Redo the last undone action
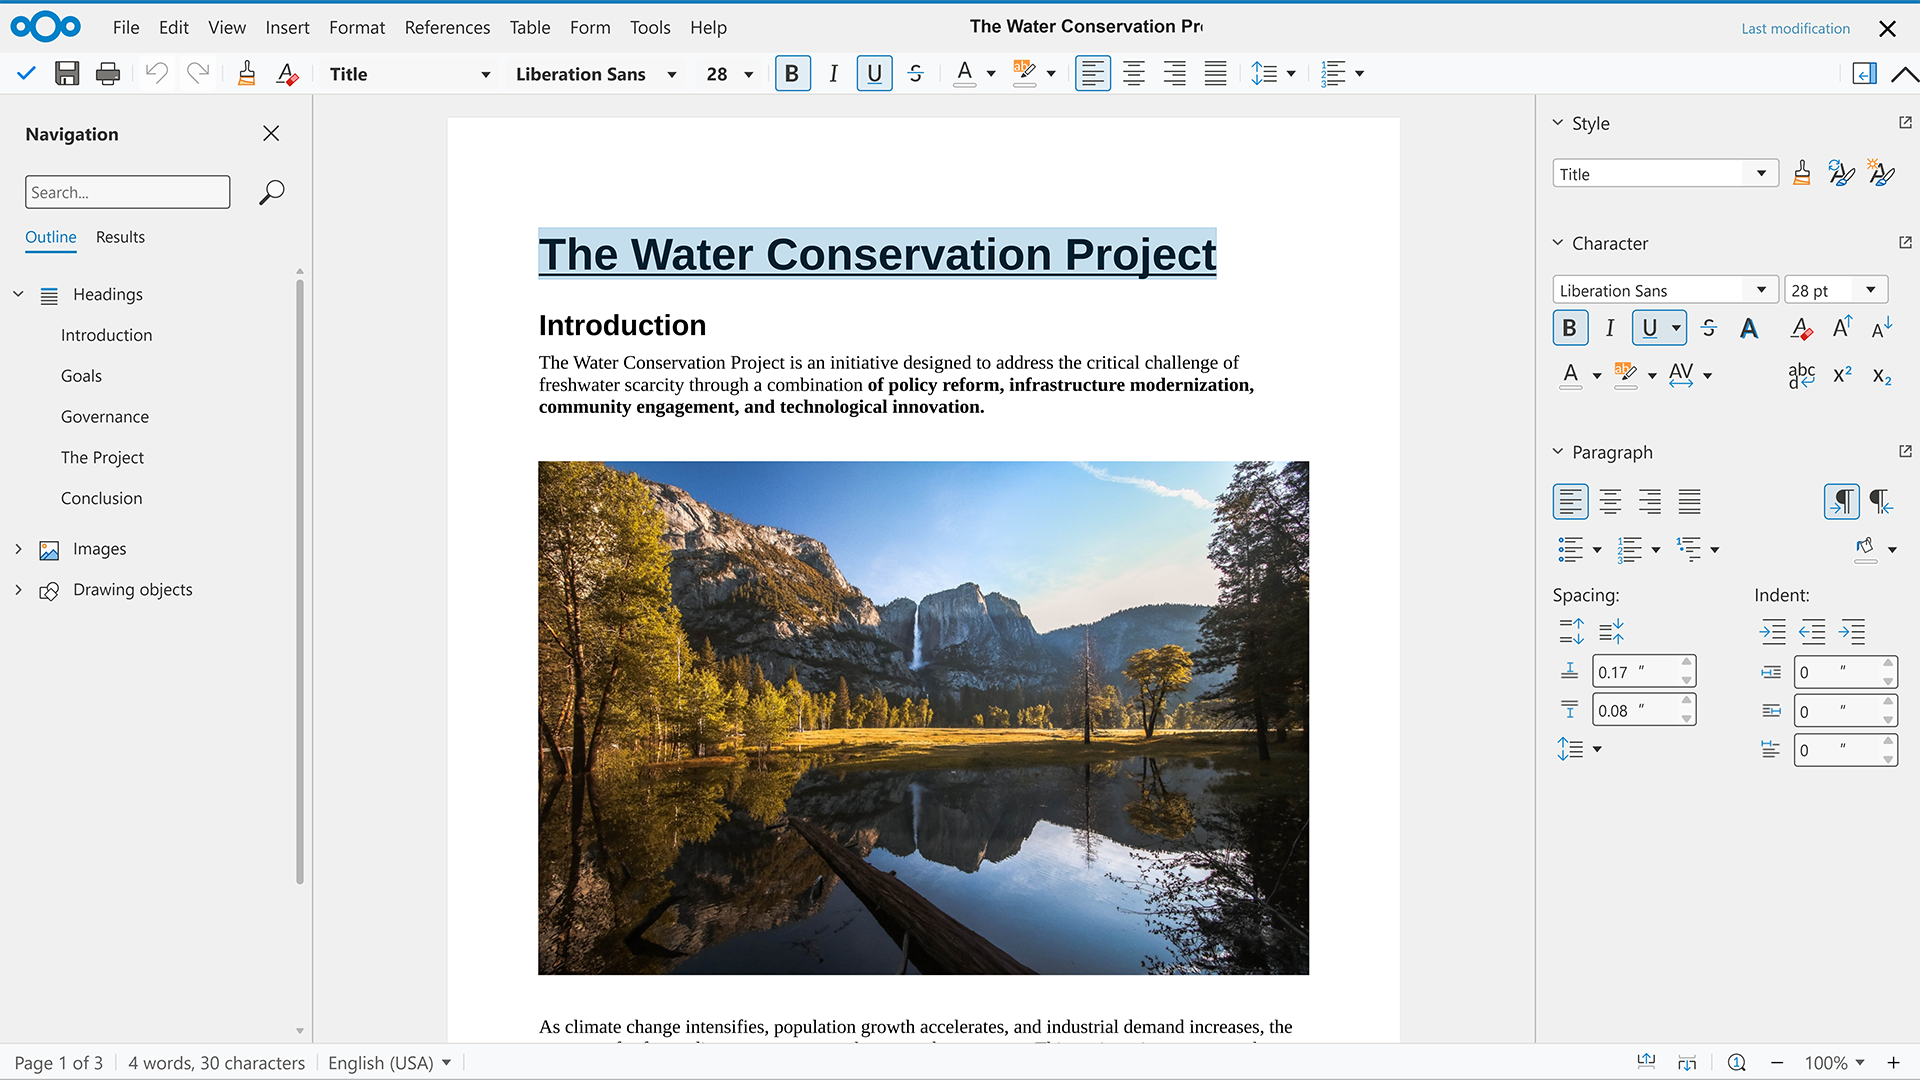 point(198,73)
